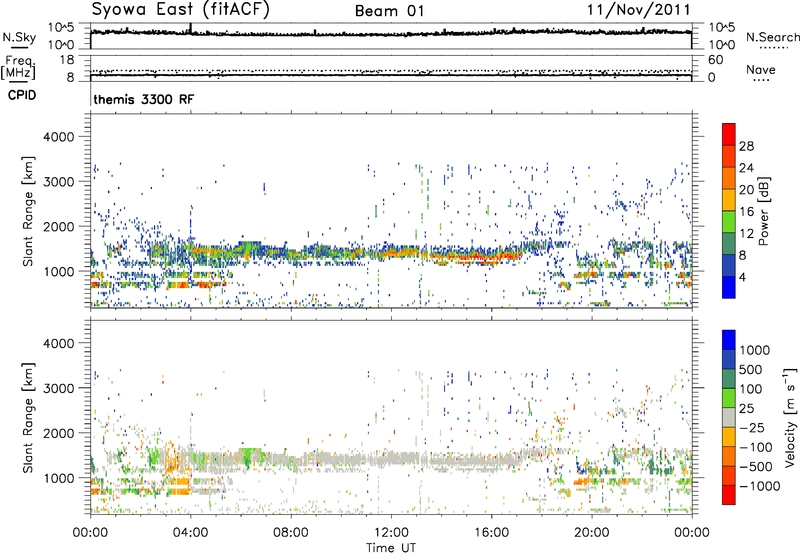800x554 pixels.
Task: Click the '-1000' label on Velocity colorbar
Action: [760, 486]
